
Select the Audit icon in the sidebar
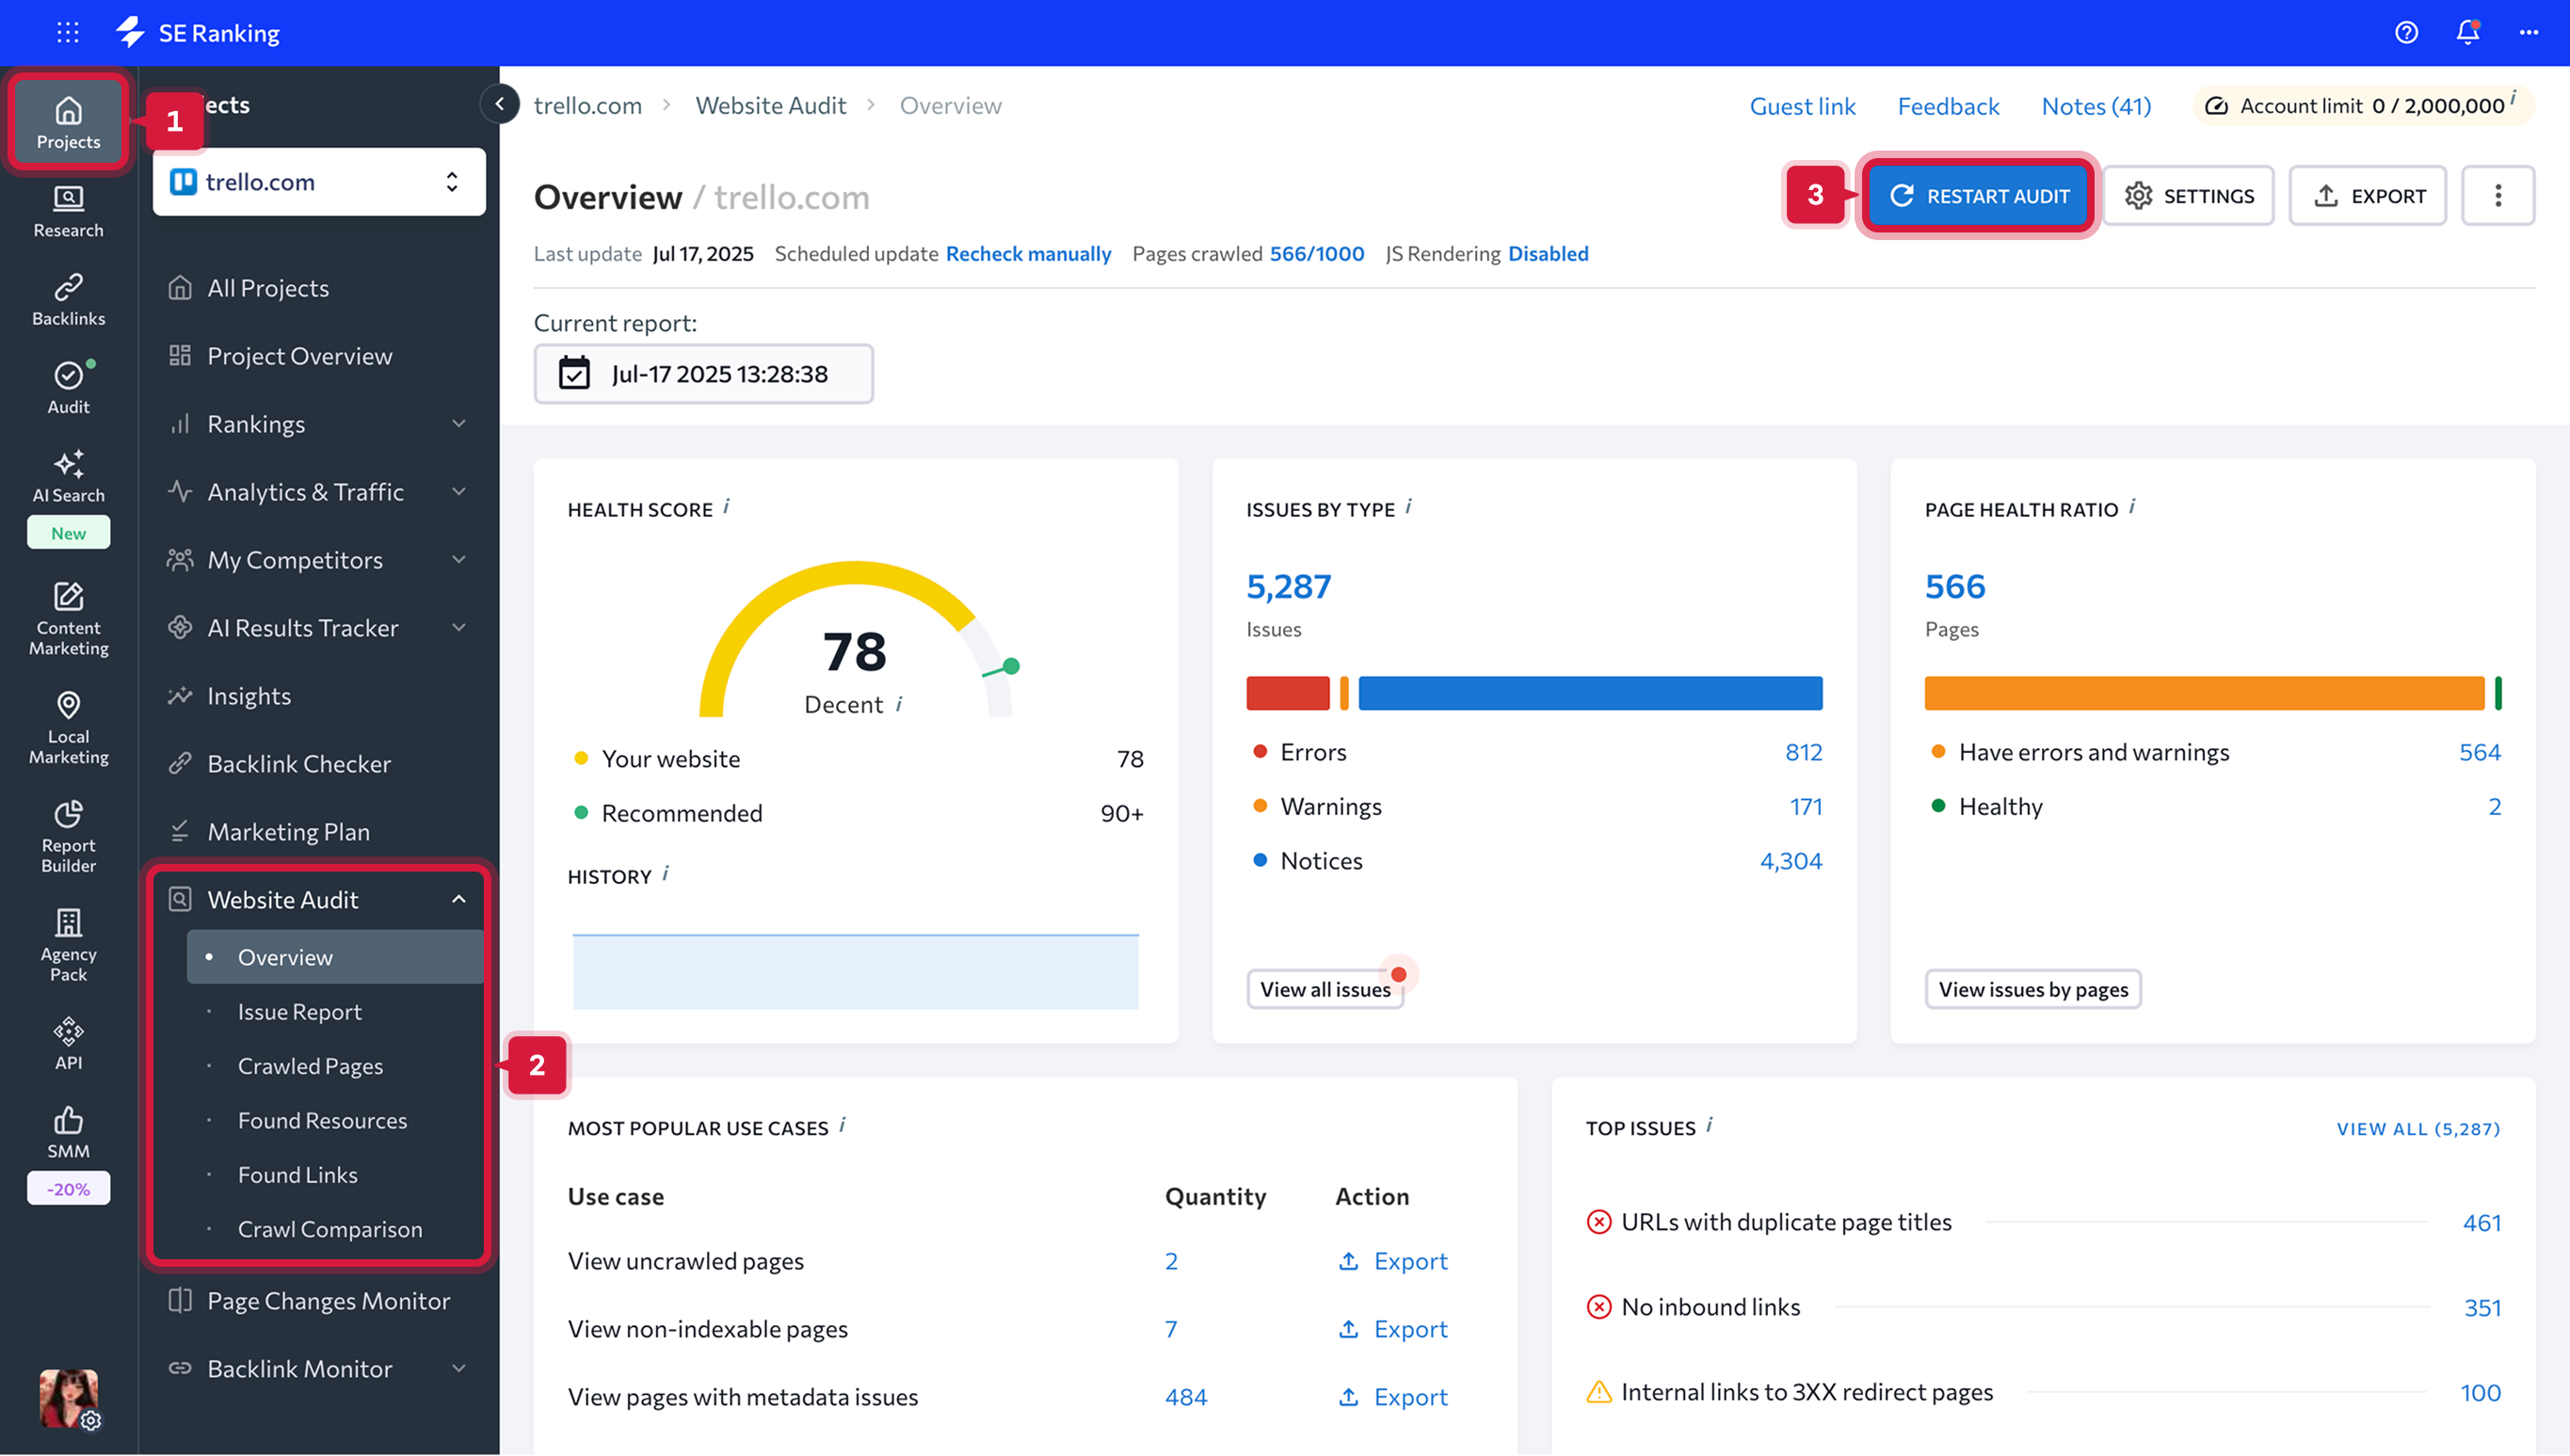[67, 385]
